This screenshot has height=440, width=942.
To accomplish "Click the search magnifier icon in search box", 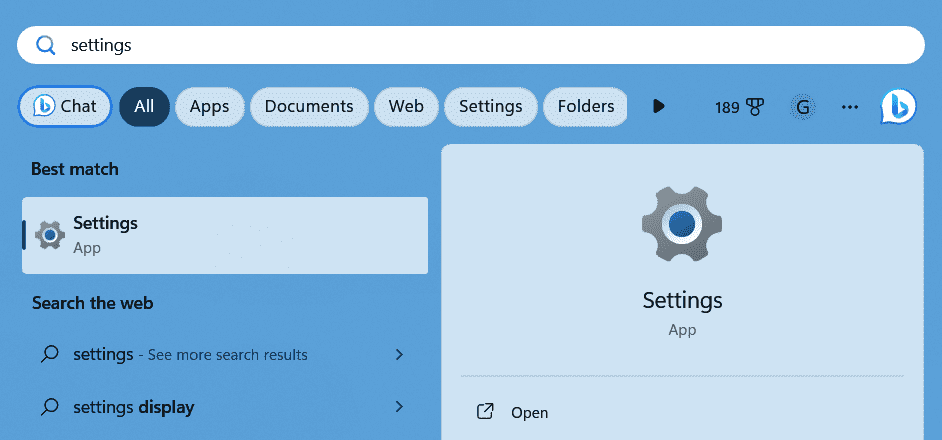I will tap(46, 45).
